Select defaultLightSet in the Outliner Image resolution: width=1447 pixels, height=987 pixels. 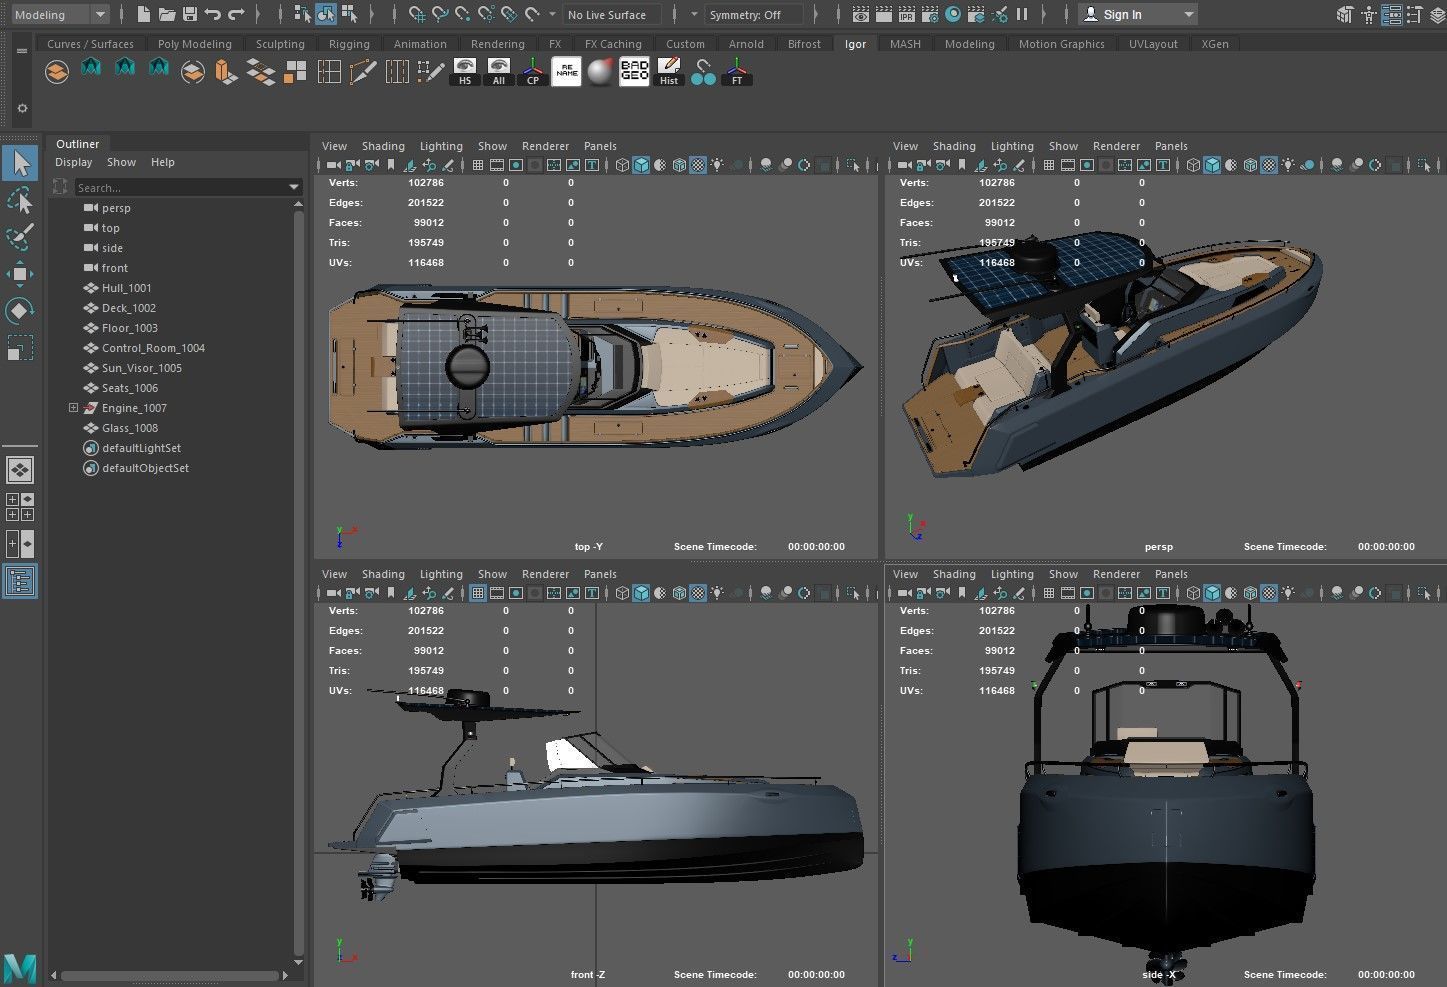pos(141,448)
